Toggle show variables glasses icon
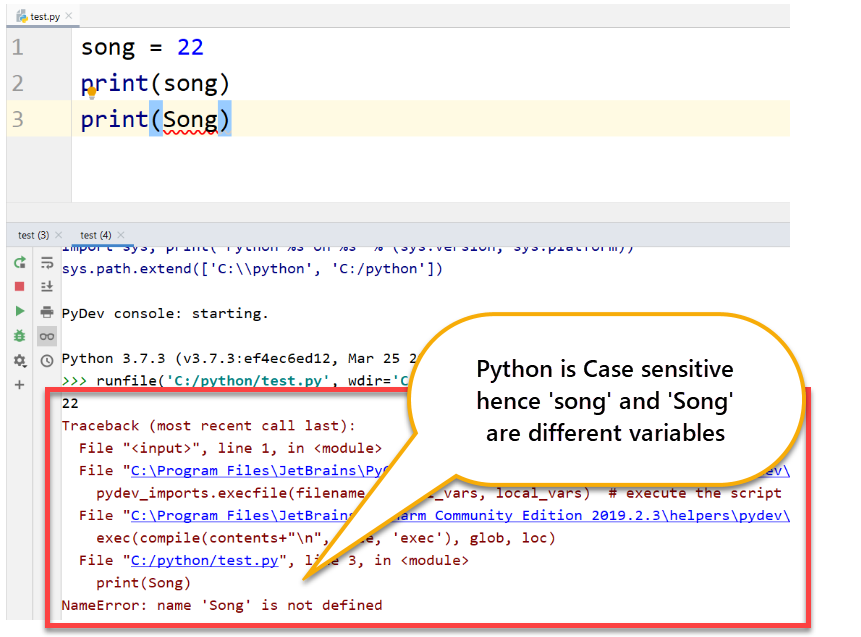The width and height of the screenshot is (861, 637). 47,336
